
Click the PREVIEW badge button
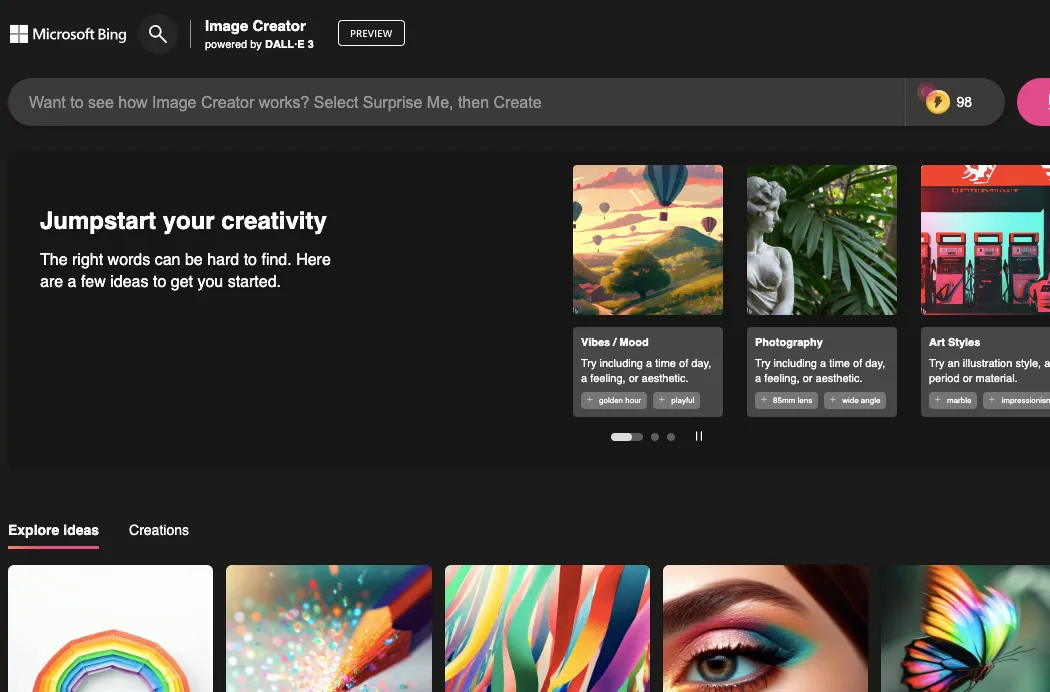pos(371,33)
